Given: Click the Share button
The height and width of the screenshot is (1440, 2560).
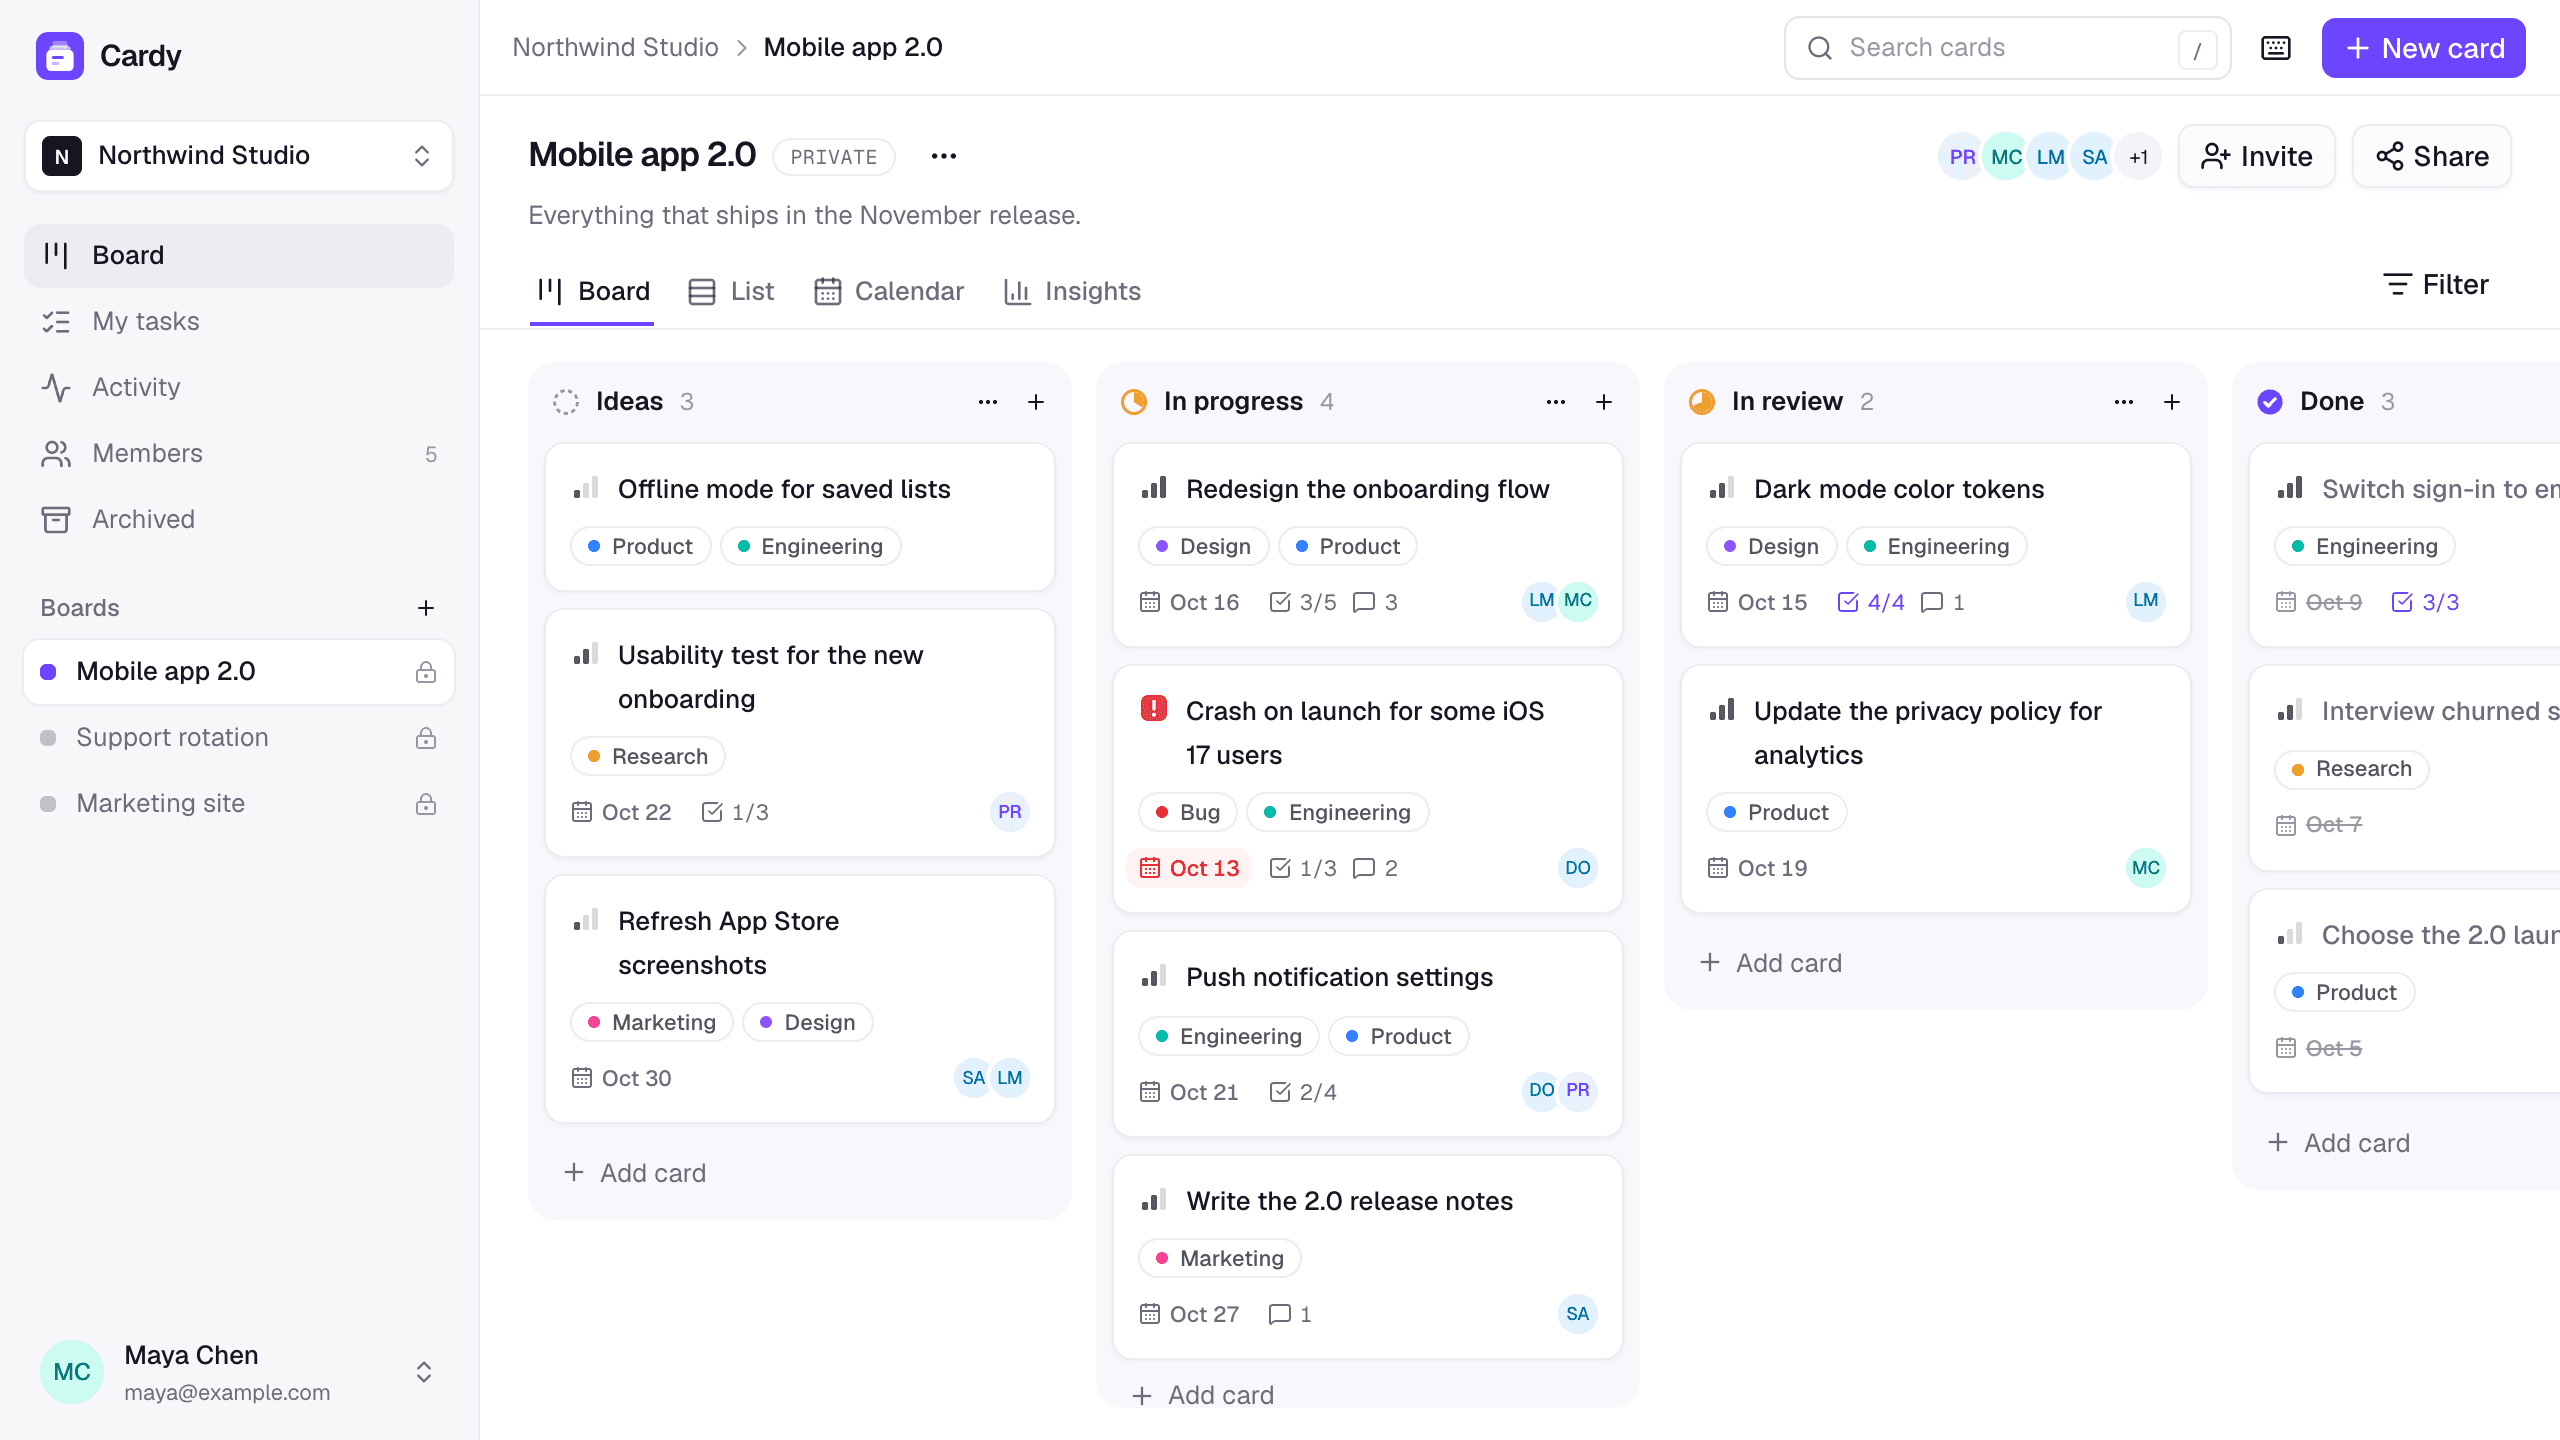Looking at the screenshot, I should click(2432, 156).
